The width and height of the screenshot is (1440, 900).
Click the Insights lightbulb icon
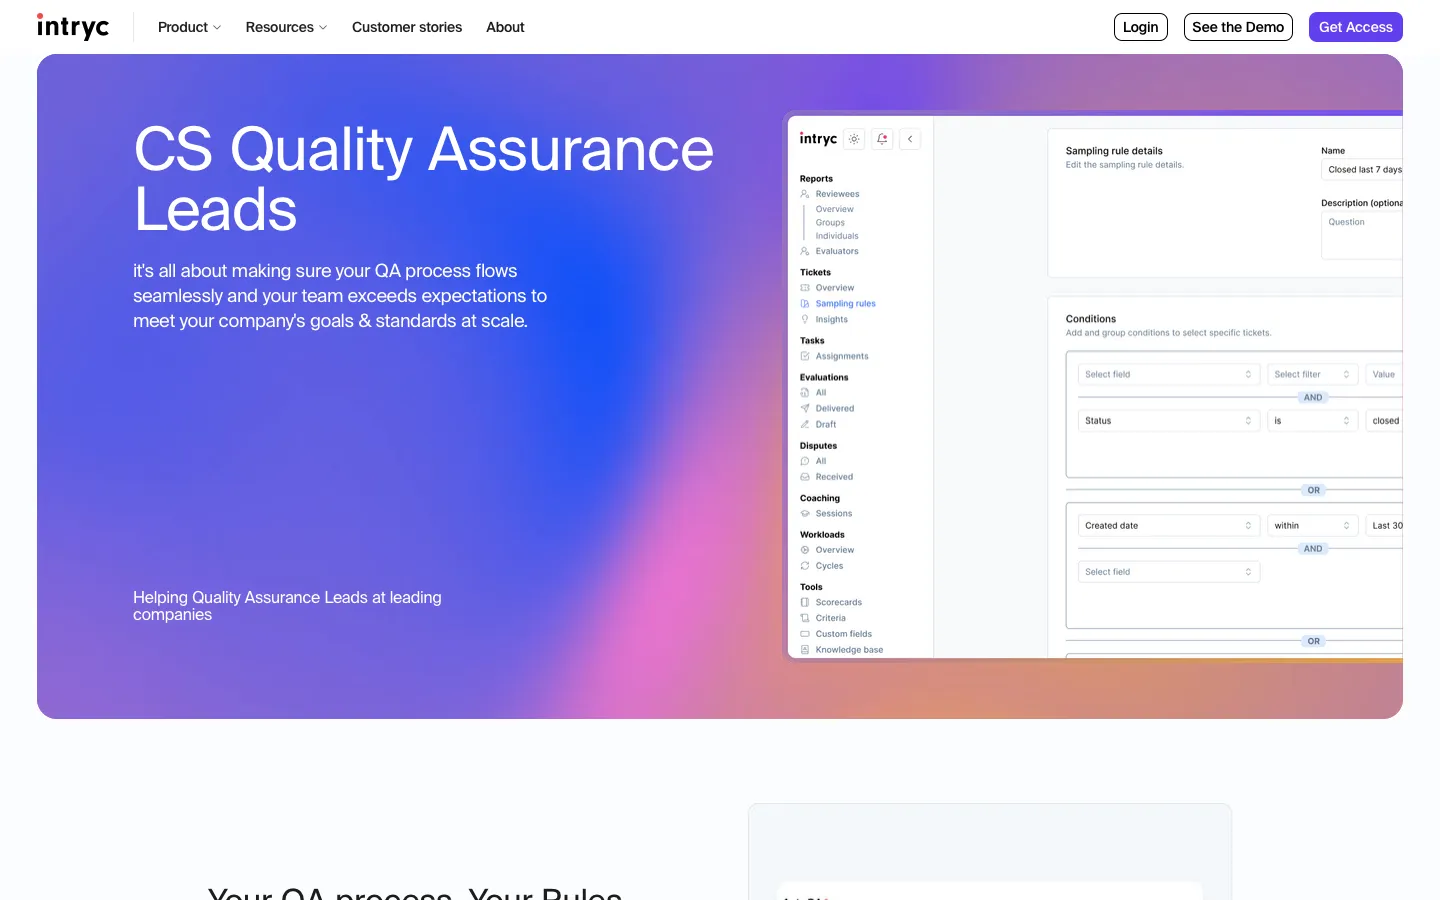tap(805, 320)
